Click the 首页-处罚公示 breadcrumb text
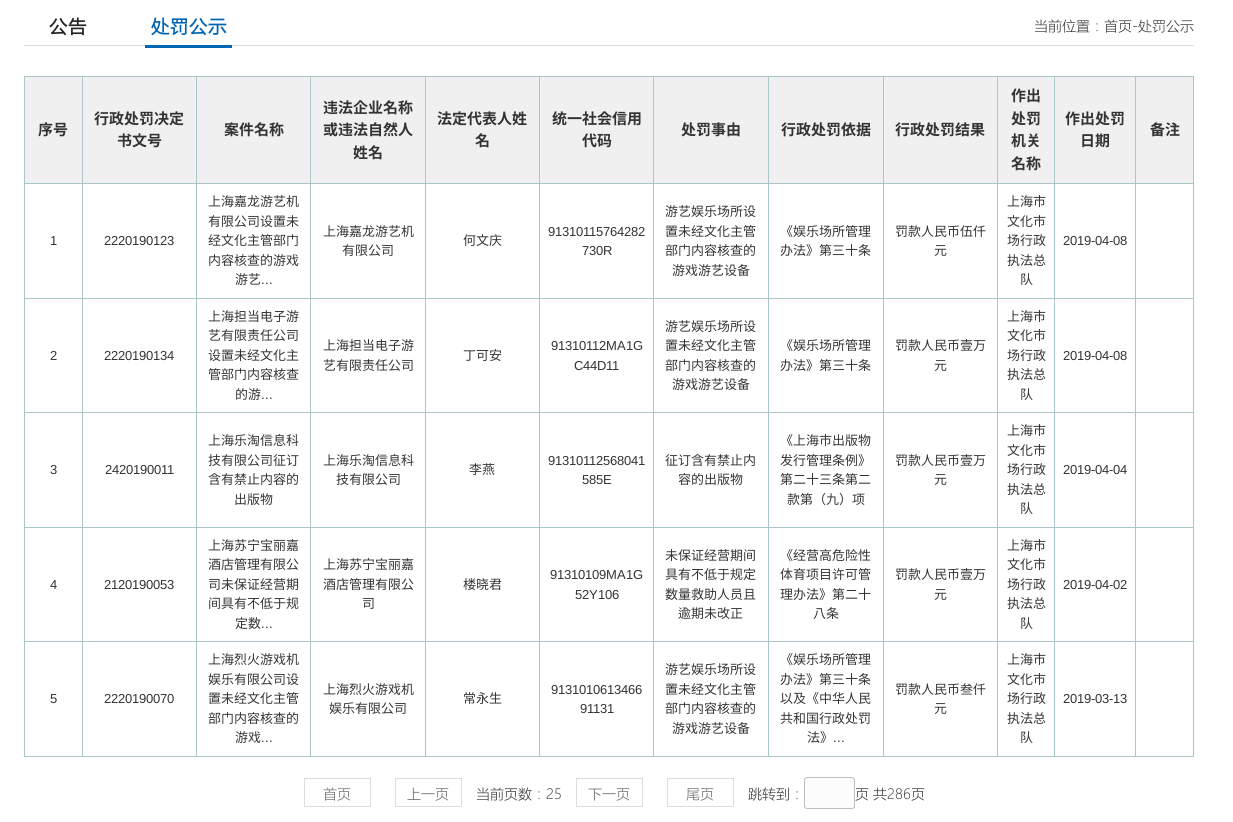This screenshot has width=1233, height=822. [1148, 27]
